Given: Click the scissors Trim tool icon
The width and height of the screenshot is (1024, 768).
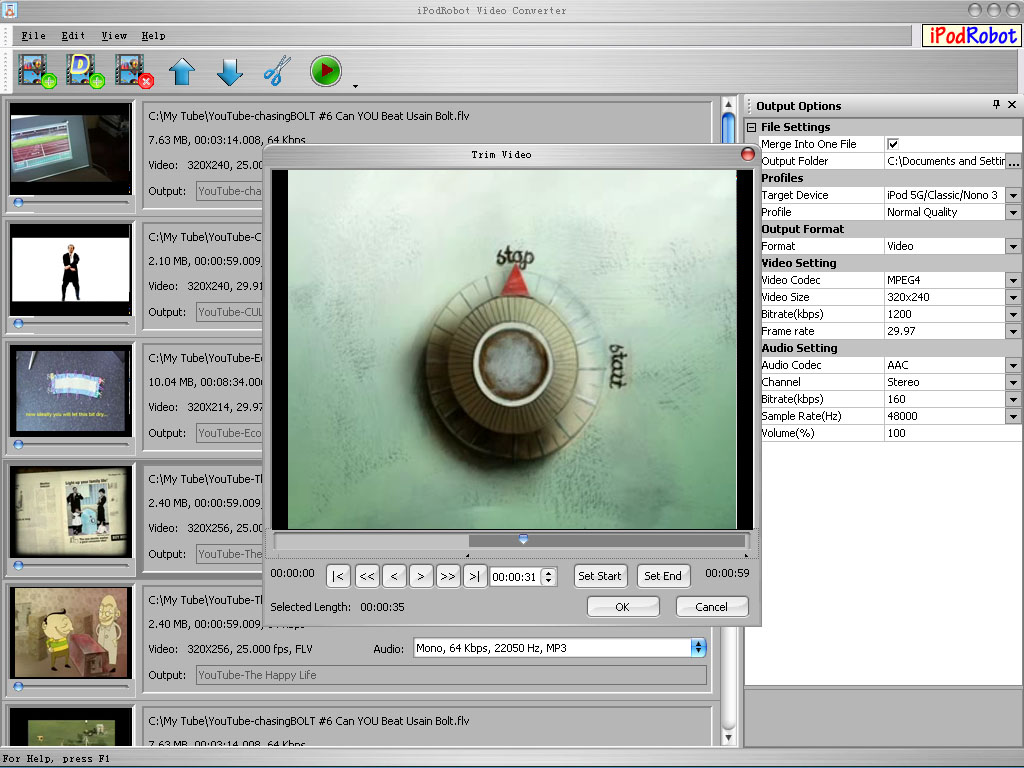Looking at the screenshot, I should 276,72.
